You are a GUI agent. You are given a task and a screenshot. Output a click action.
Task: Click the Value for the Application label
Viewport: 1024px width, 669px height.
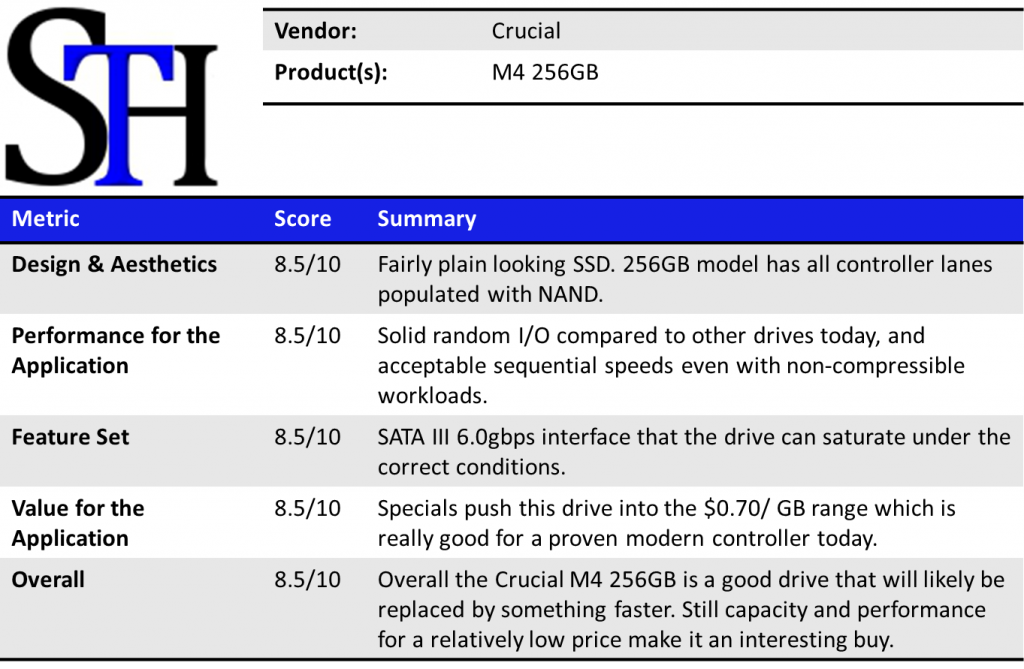point(78,523)
